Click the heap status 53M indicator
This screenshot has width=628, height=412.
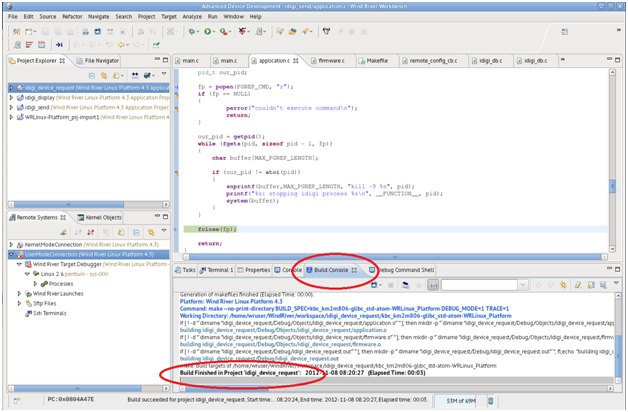[x=460, y=400]
